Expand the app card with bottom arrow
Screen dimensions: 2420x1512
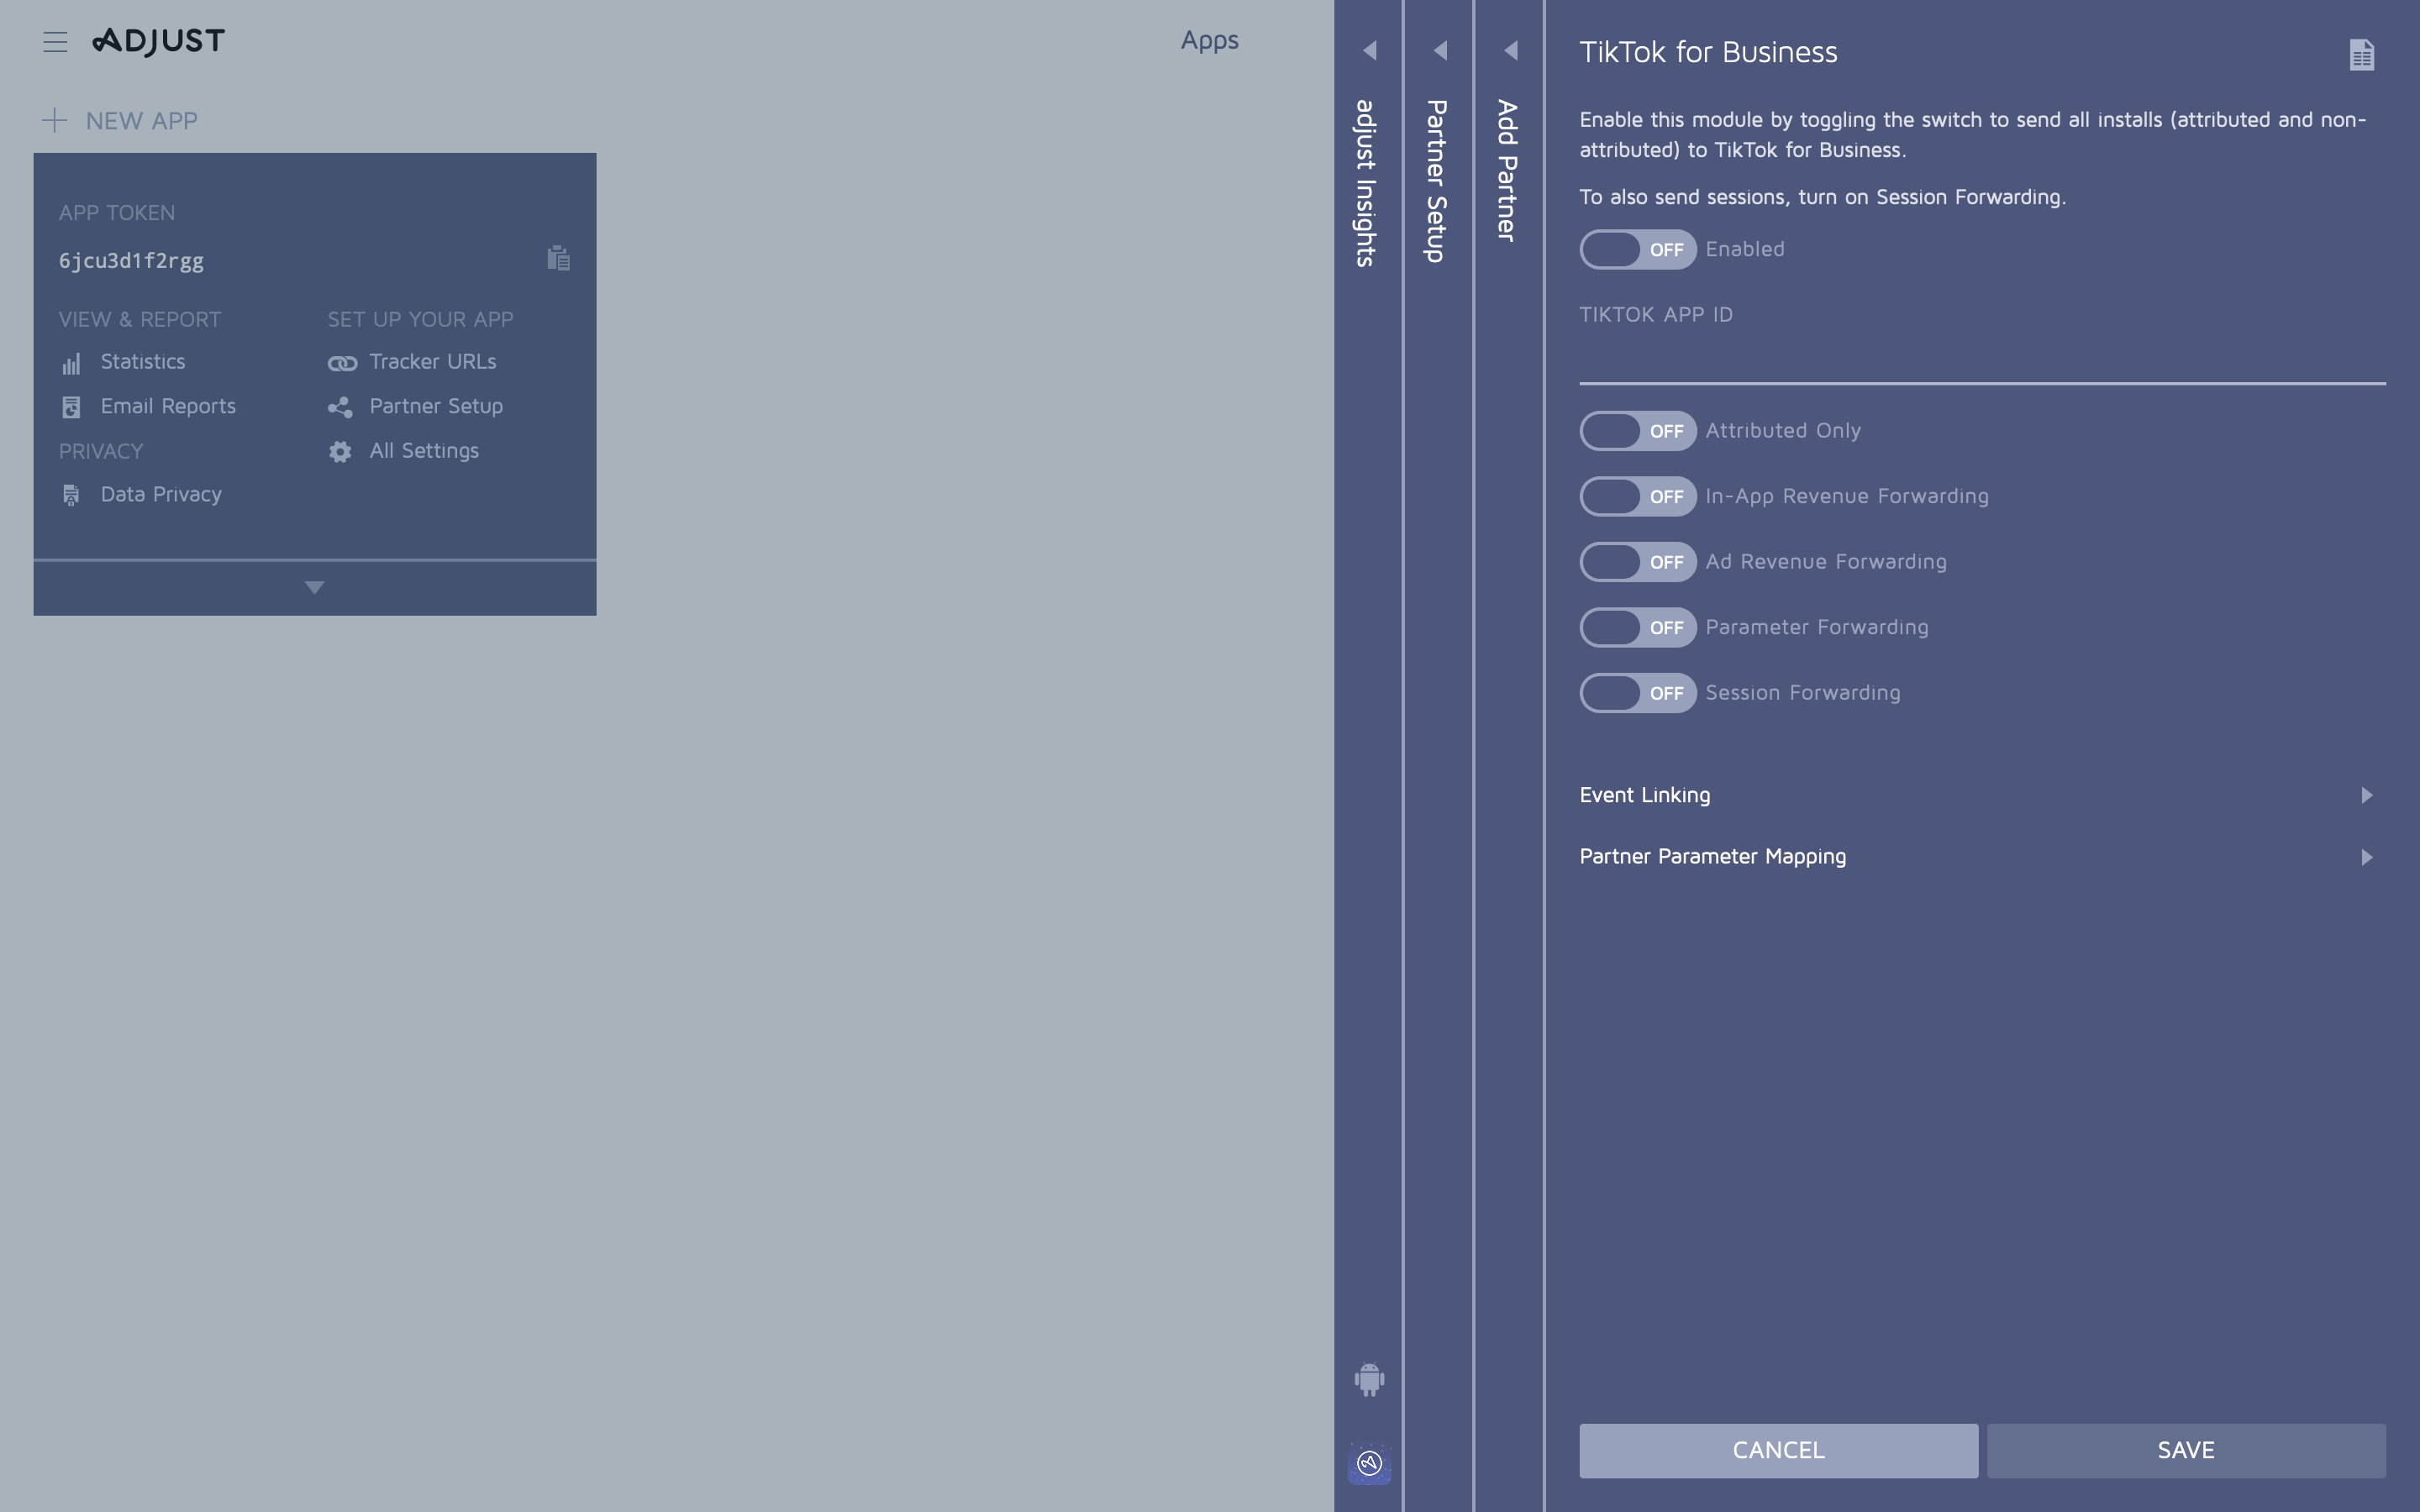point(314,588)
